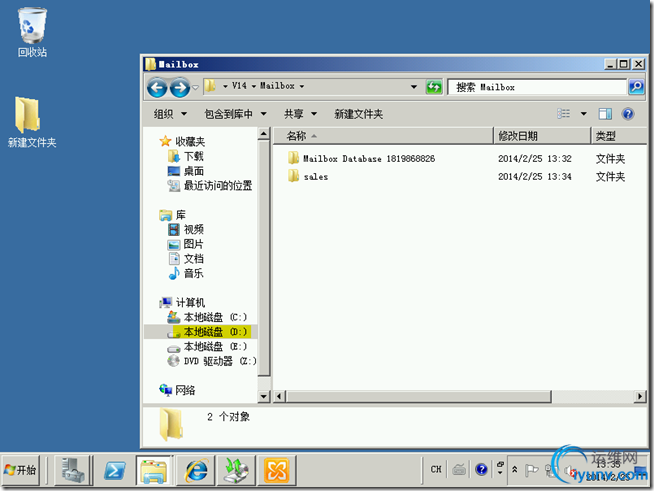Viewport: 654px width, 491px height.
Task: Open Server Manager from taskbar
Action: [x=73, y=470]
